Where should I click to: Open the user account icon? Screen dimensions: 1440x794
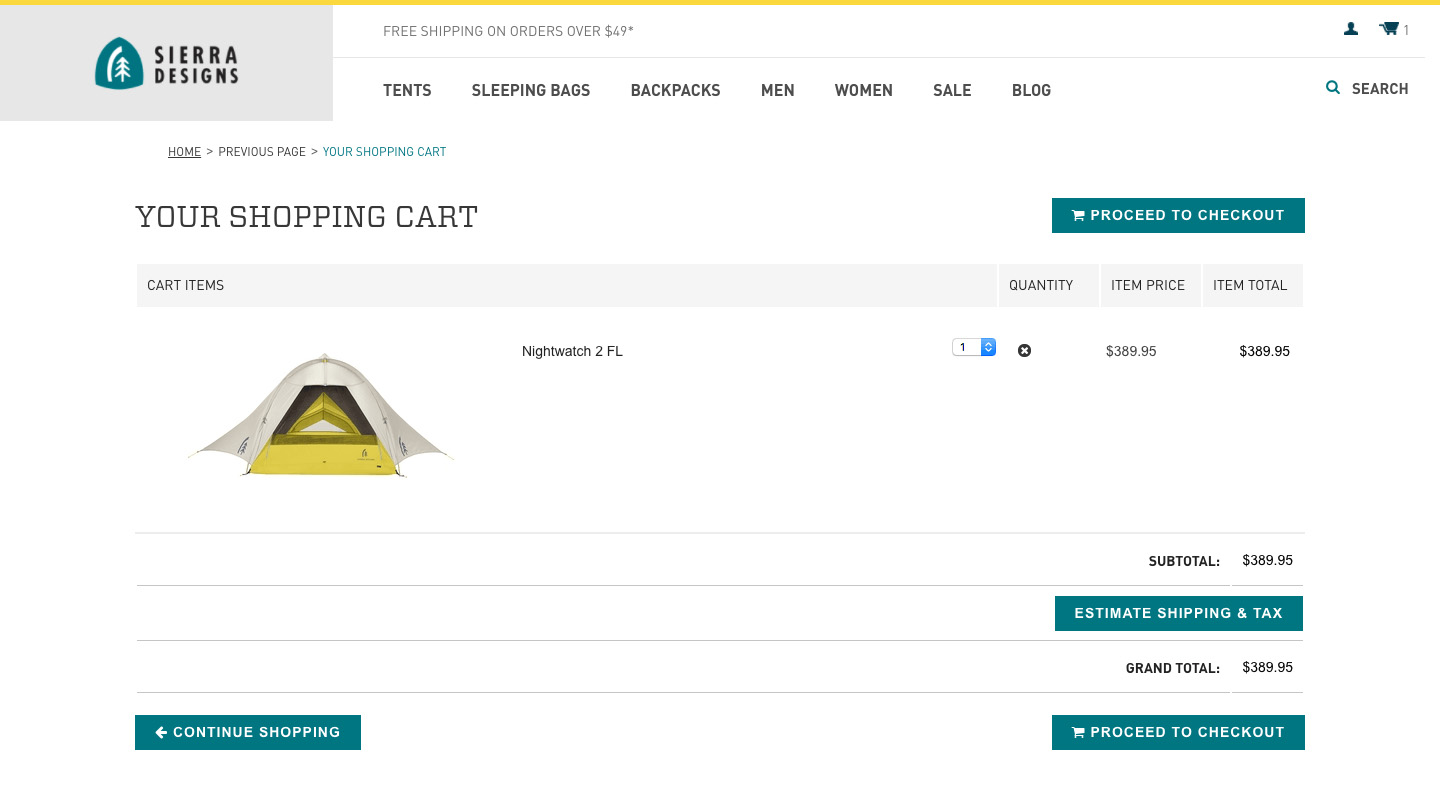click(1351, 29)
